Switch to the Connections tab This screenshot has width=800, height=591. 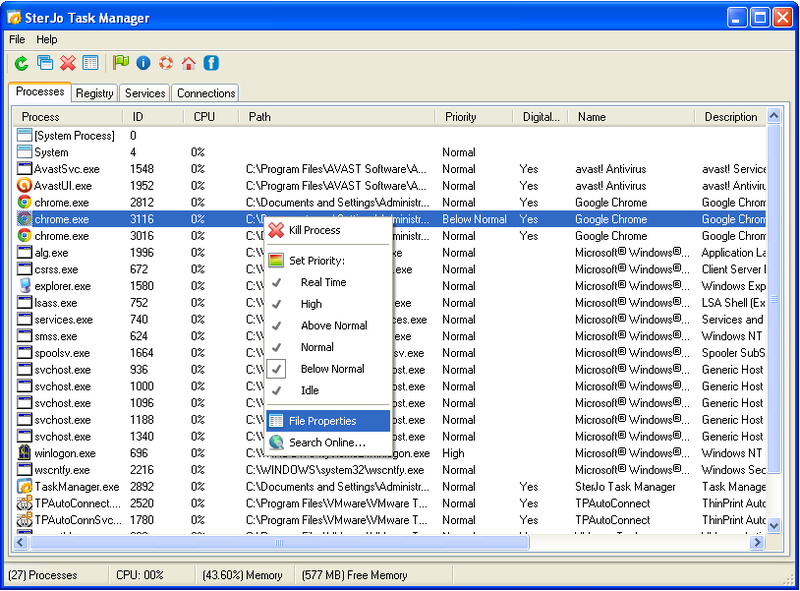(x=206, y=93)
